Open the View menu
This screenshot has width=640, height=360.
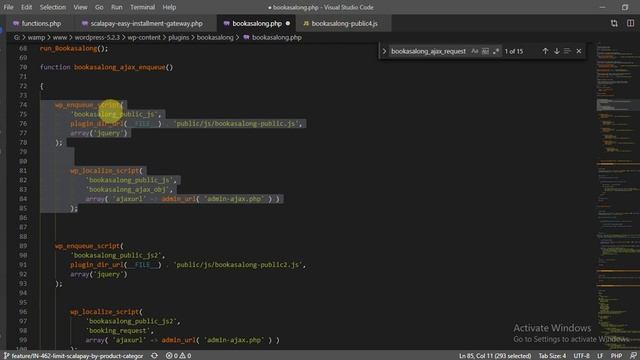pos(80,7)
